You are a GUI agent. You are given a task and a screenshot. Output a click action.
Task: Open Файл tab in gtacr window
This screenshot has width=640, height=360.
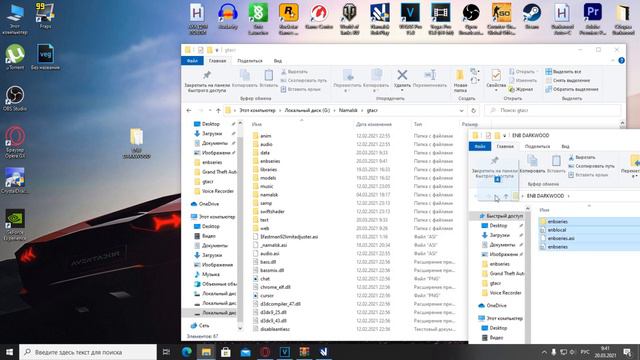[192, 60]
